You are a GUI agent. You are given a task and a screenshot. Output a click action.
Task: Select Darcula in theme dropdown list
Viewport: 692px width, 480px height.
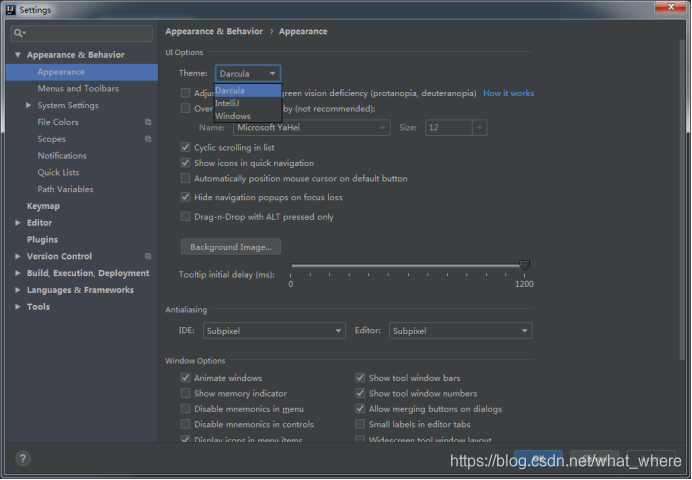point(248,90)
